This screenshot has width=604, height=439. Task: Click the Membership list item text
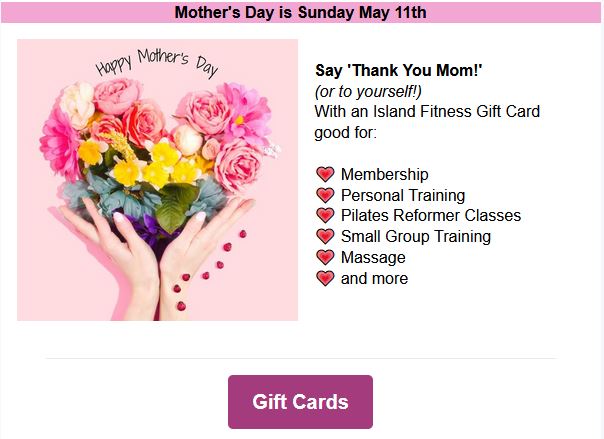[384, 174]
